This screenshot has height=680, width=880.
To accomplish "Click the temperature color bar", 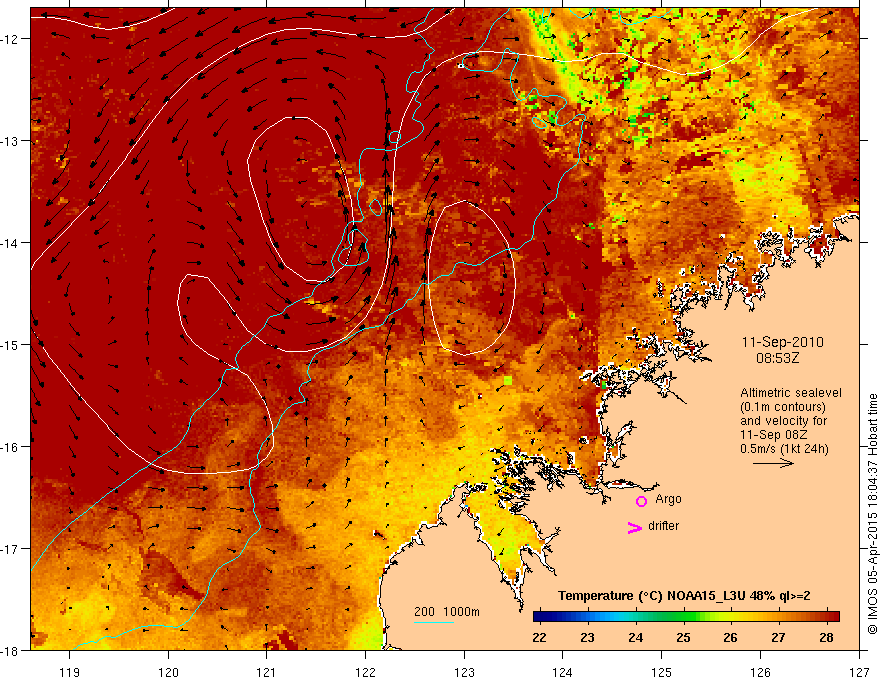I will [x=686, y=617].
